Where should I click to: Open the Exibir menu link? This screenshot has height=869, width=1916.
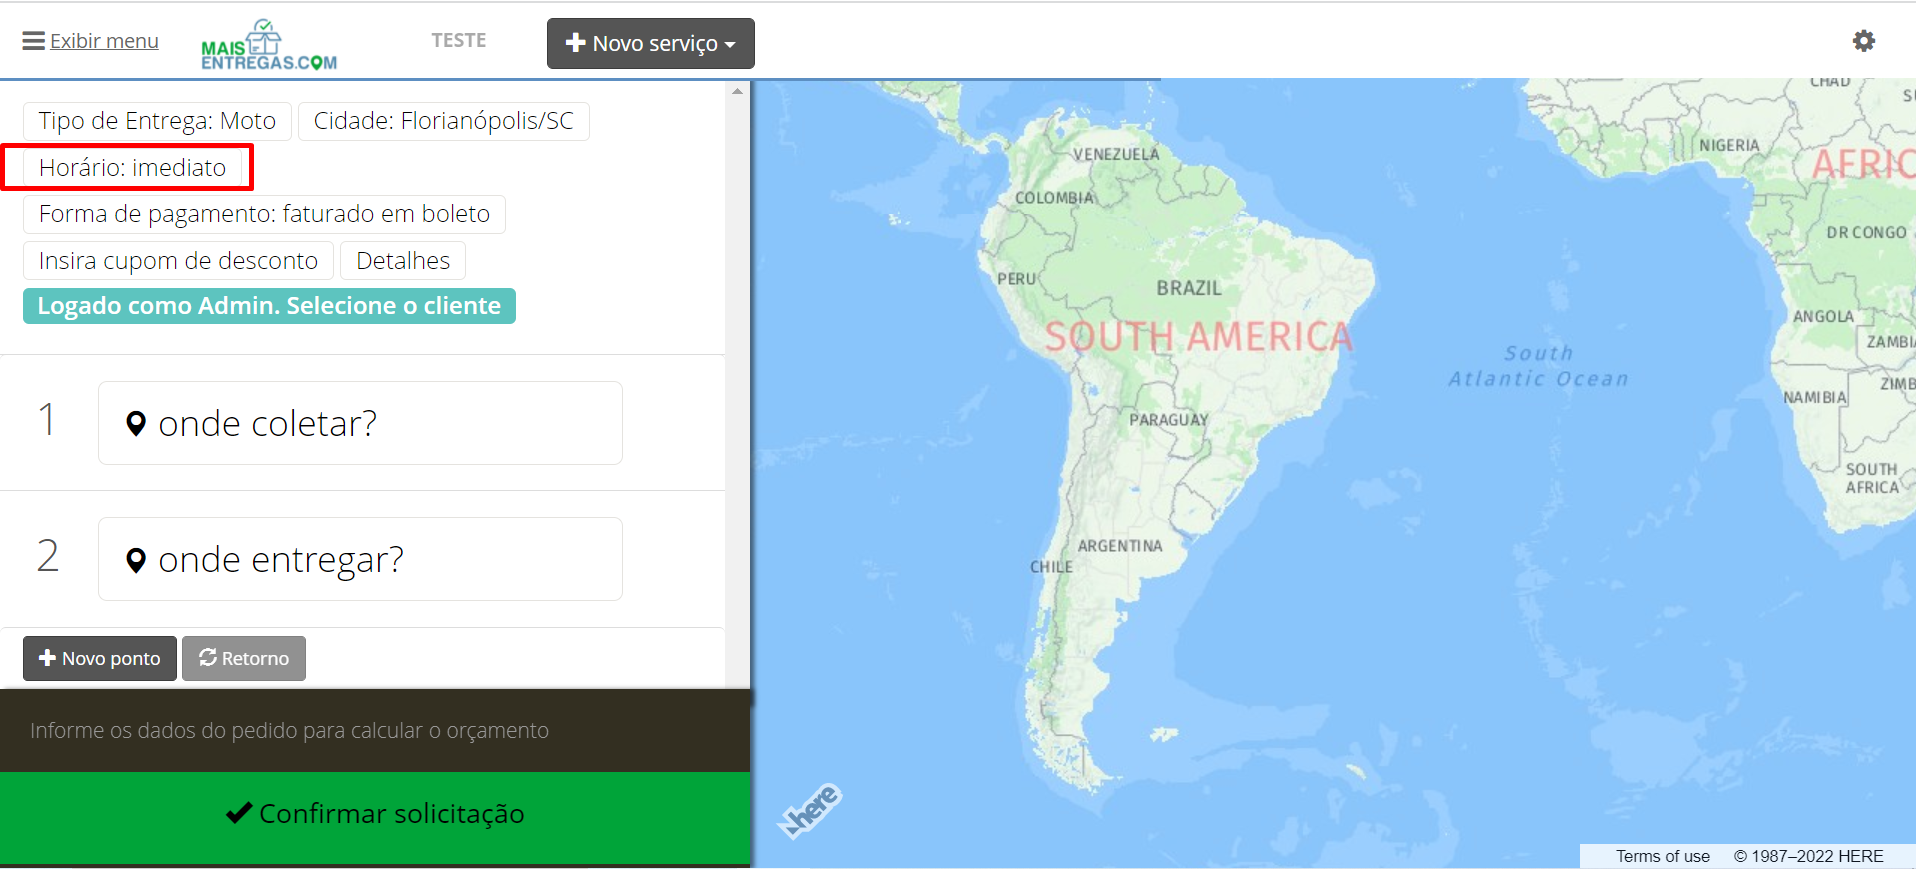(x=104, y=41)
